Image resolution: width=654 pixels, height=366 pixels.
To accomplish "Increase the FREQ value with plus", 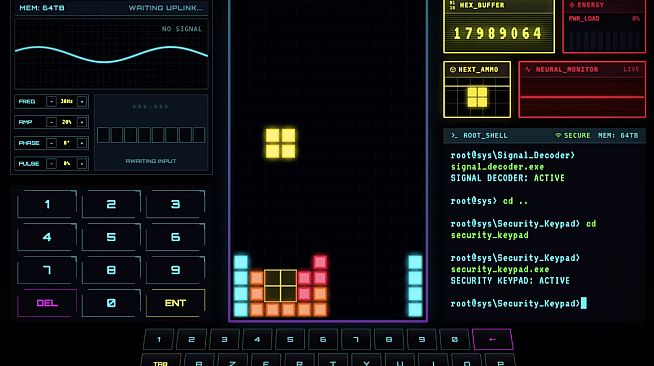I will tap(82, 101).
